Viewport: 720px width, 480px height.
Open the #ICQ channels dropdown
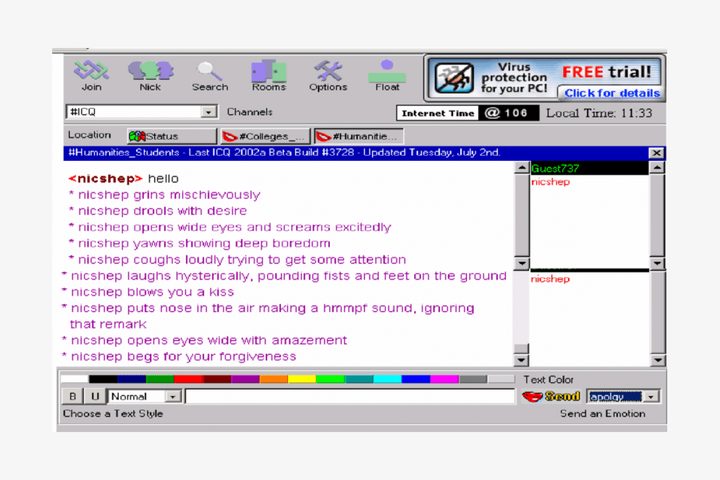coord(208,112)
